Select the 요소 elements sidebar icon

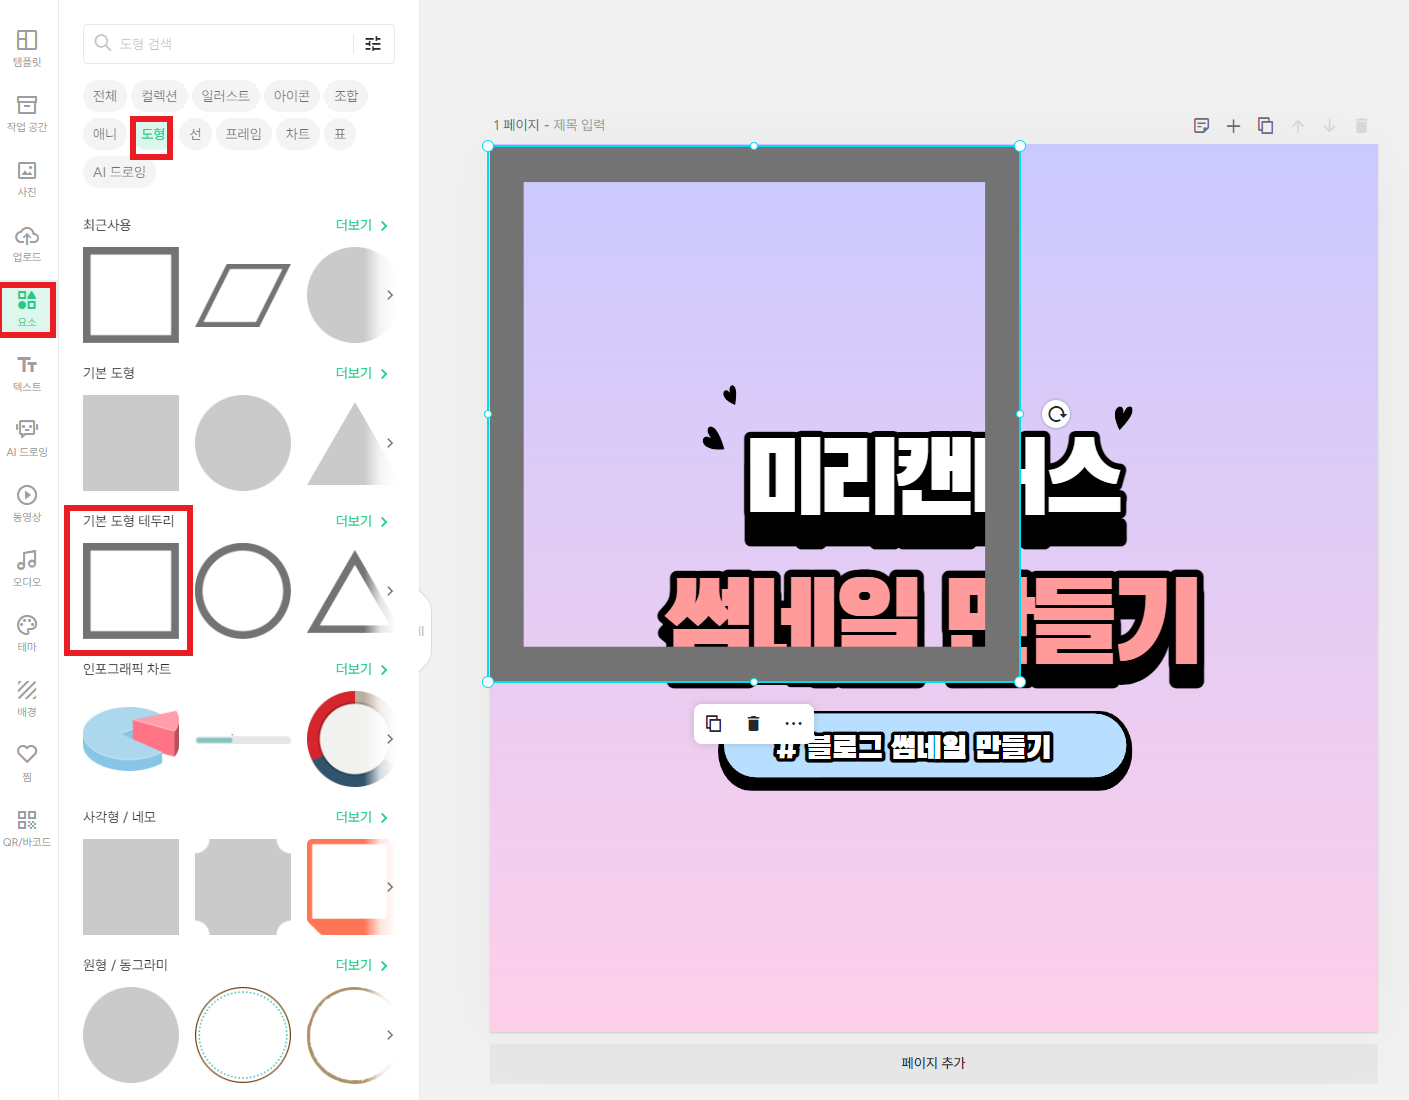pyautogui.click(x=27, y=309)
